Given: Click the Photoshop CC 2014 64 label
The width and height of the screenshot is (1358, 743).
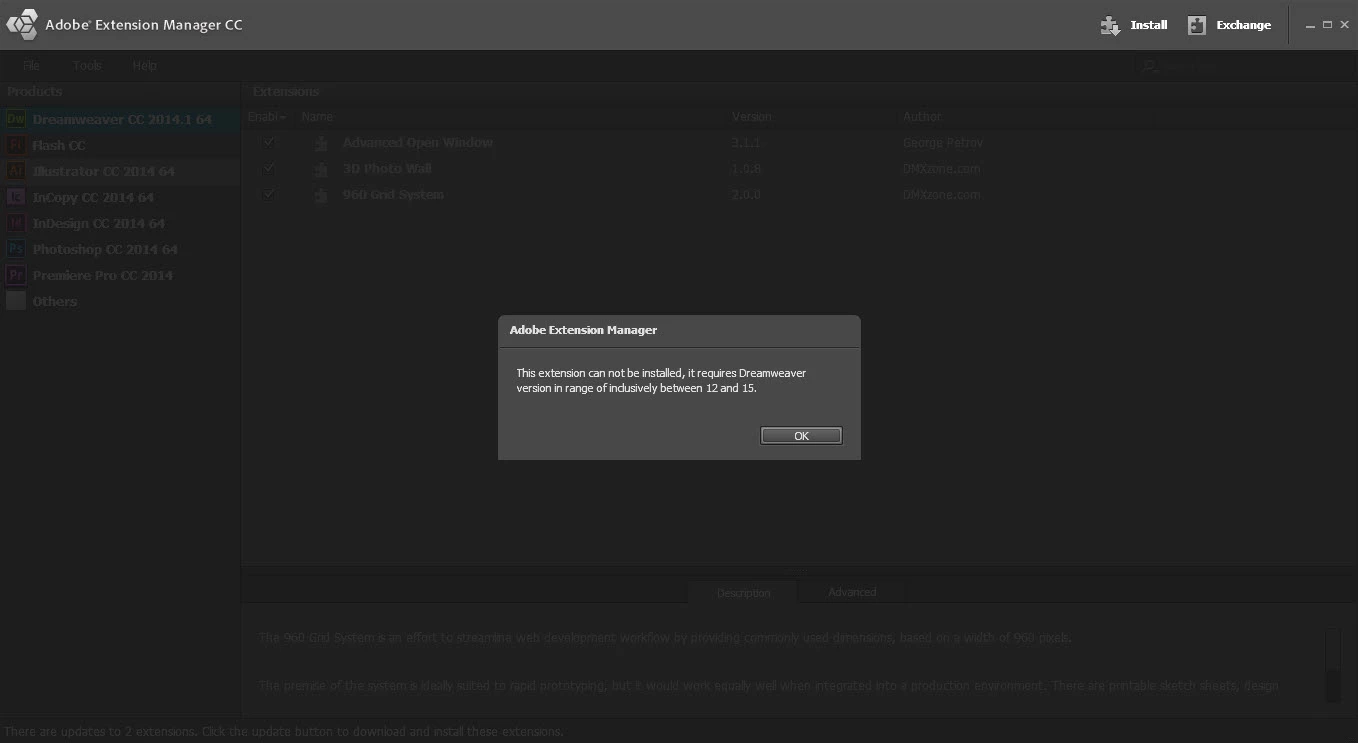Looking at the screenshot, I should (105, 249).
